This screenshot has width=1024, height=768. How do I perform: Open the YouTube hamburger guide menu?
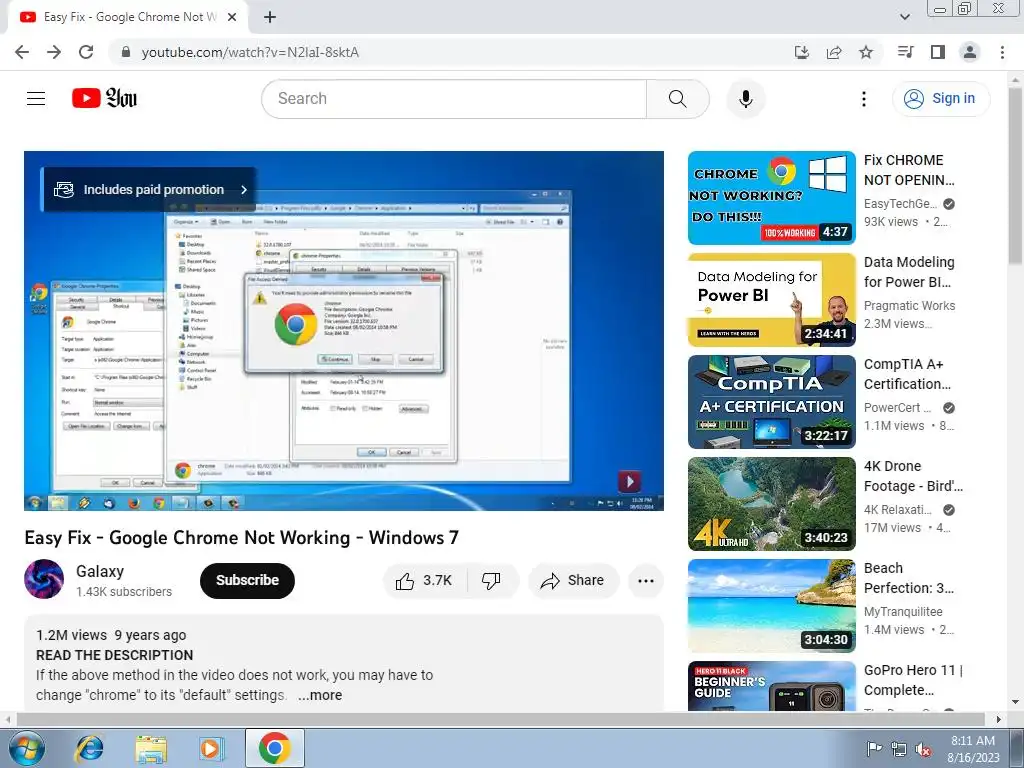tap(36, 99)
